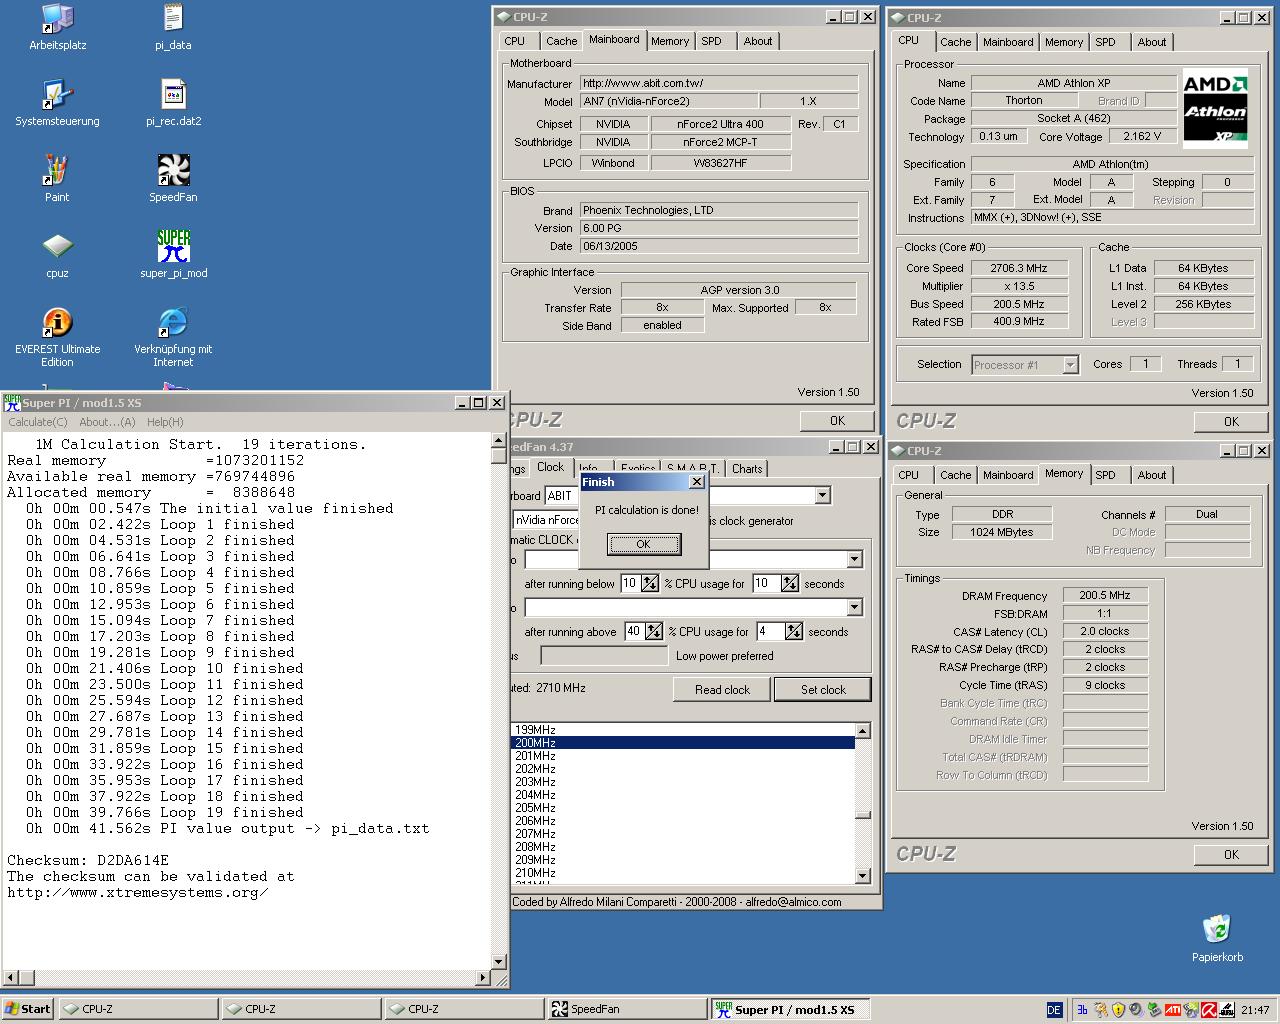Click the Super PI title bar icon

[x=12, y=402]
